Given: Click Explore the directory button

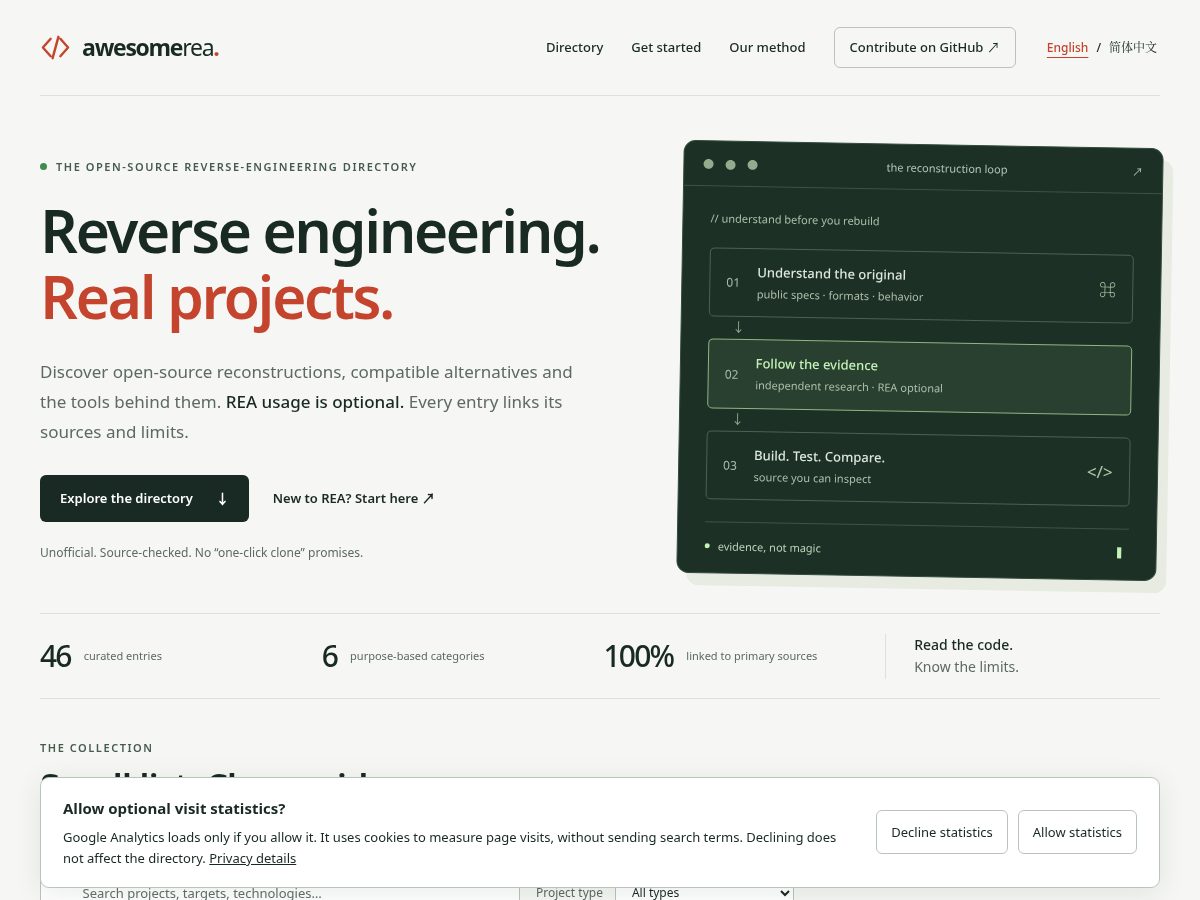Looking at the screenshot, I should pos(144,498).
